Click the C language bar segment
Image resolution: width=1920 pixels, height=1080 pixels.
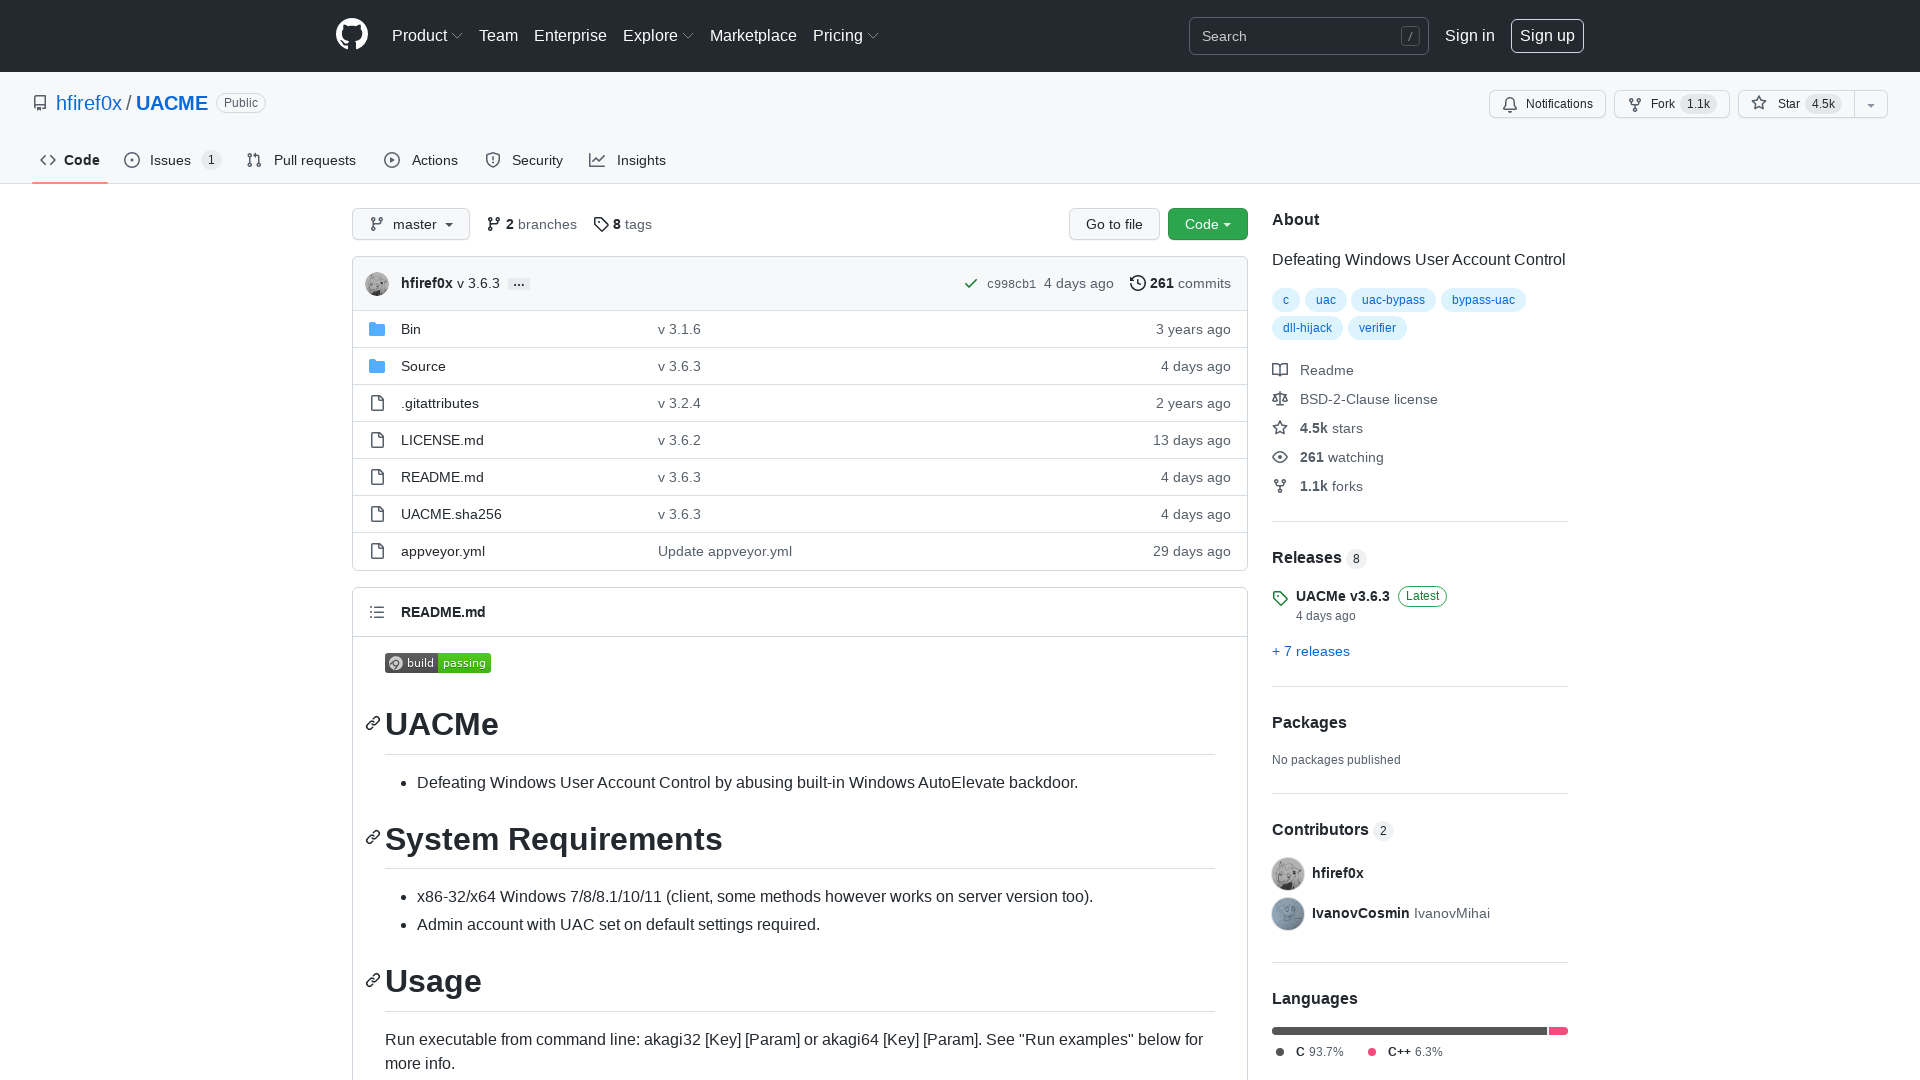[1409, 1031]
